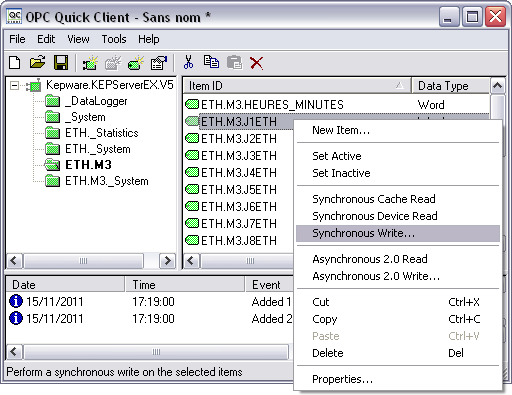This screenshot has height=395, width=512.
Task: Choose Synchronous Cache Read
Action: click(x=398, y=199)
